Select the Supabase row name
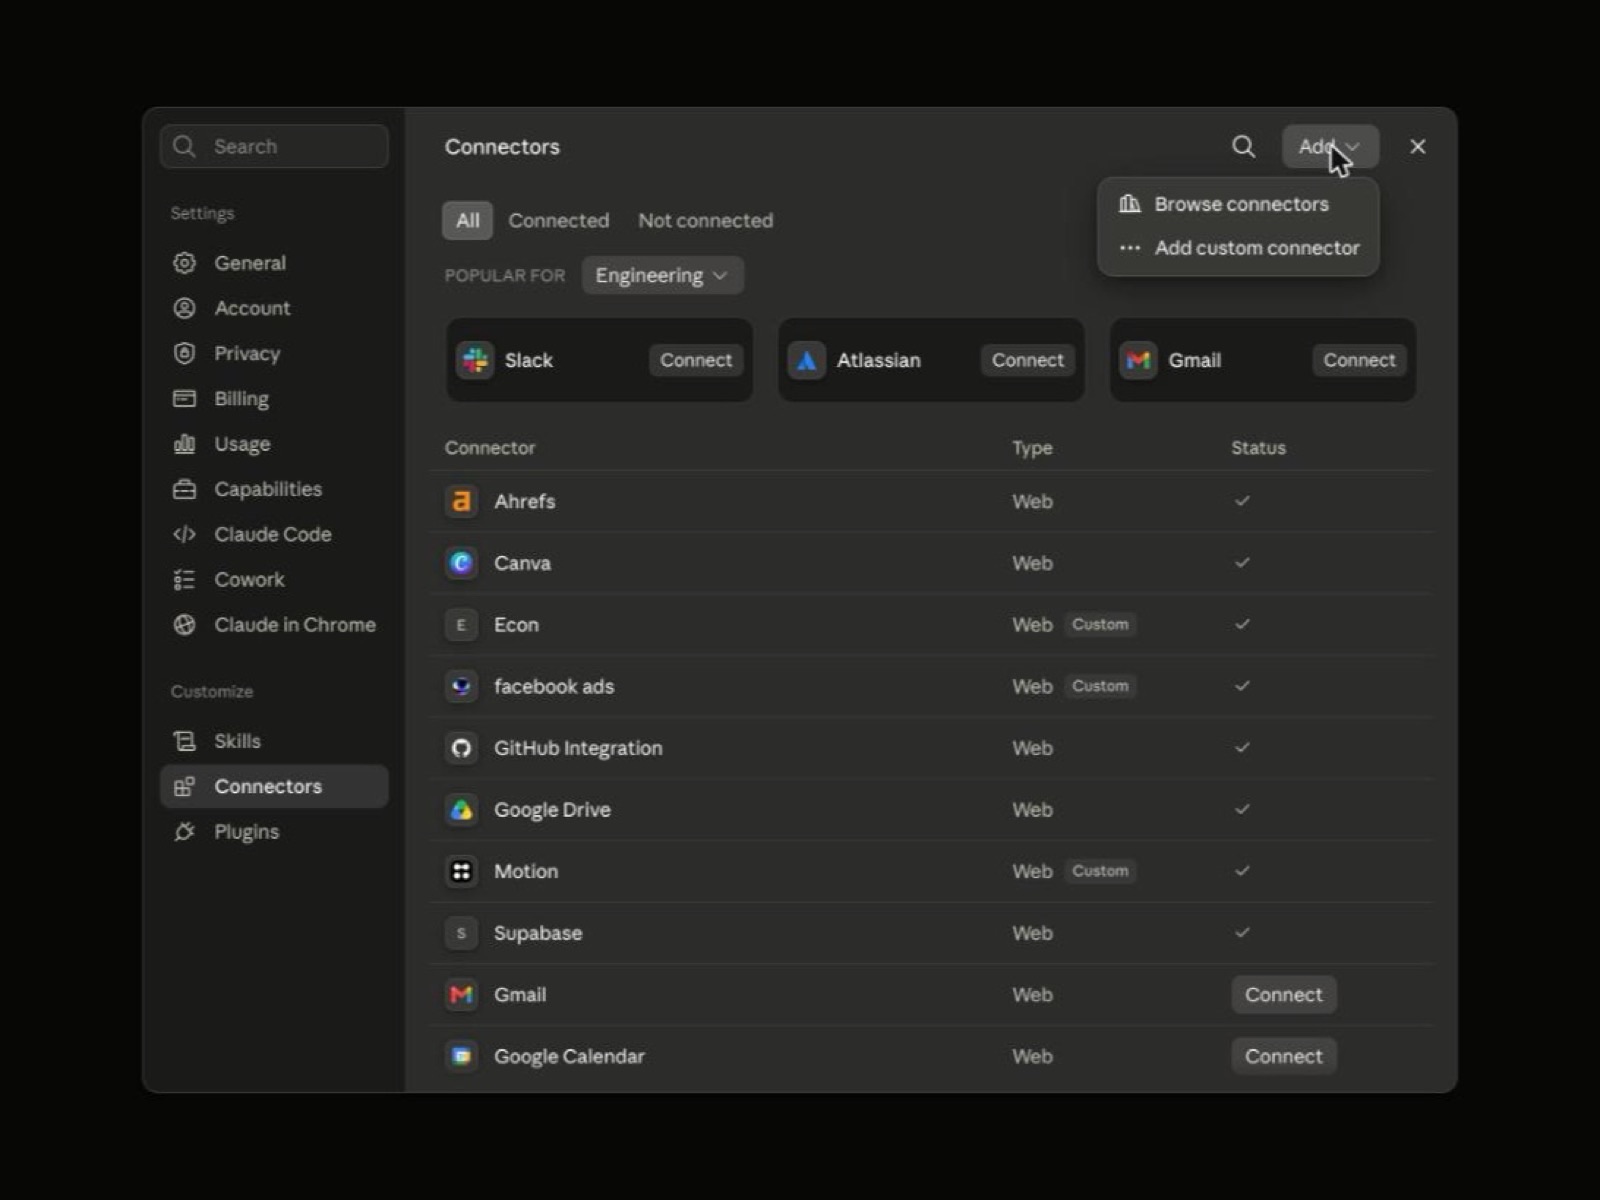 click(538, 933)
